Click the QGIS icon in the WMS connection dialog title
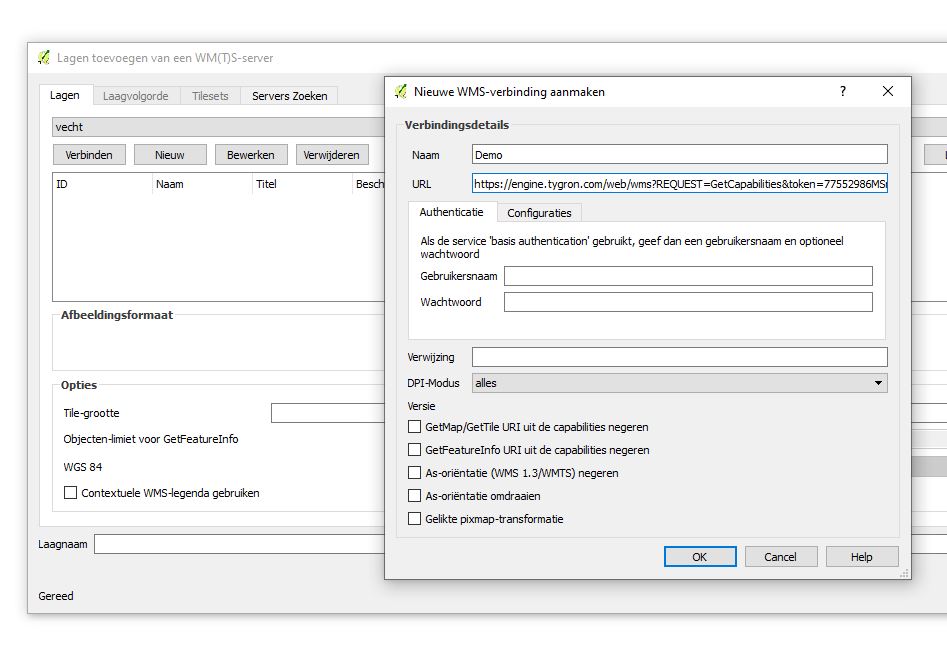Viewport: 947px width, 670px height. pos(401,92)
